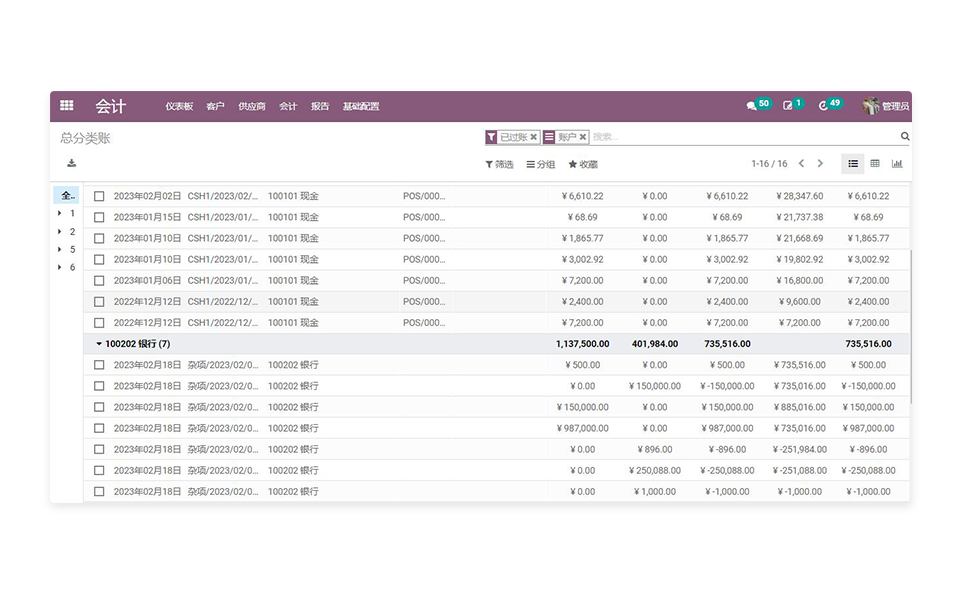Open the 报告 menu
This screenshot has height=593, width=962.
click(320, 106)
